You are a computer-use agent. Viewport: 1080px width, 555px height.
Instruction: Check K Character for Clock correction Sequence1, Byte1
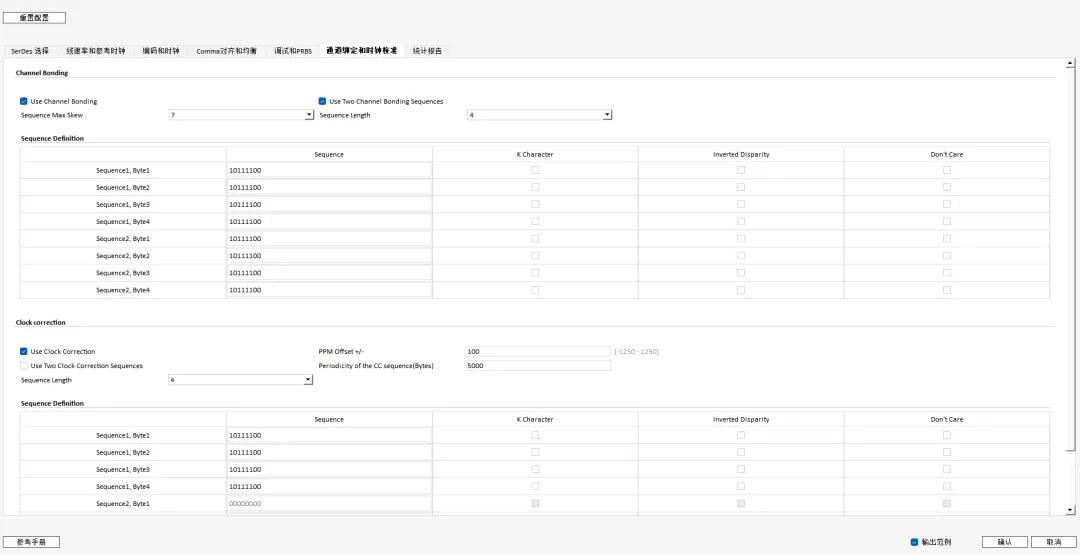(x=535, y=435)
